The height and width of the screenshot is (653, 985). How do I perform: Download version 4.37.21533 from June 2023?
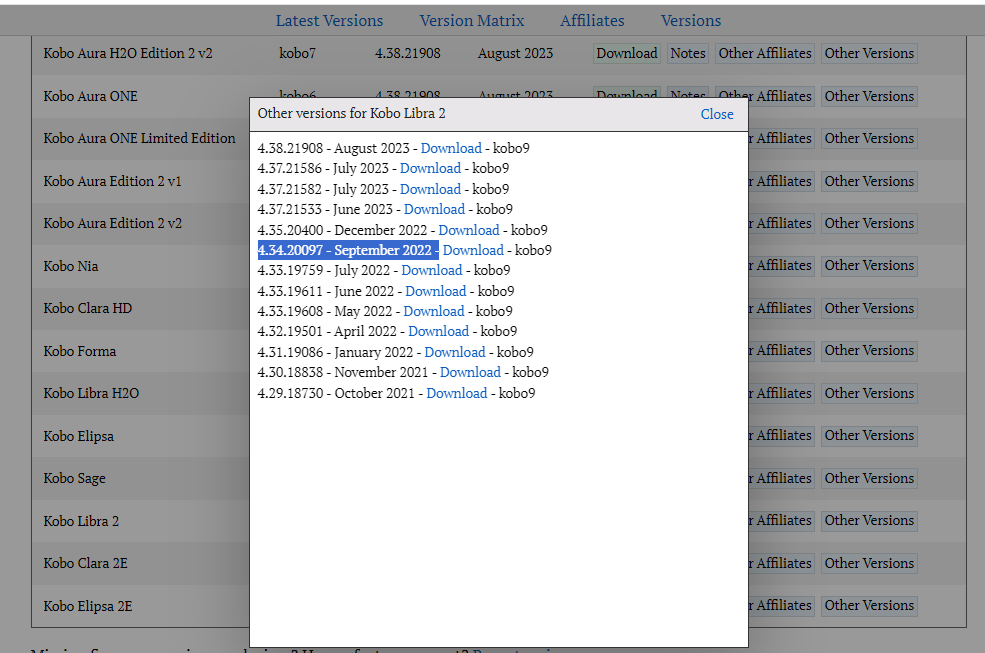tap(434, 209)
